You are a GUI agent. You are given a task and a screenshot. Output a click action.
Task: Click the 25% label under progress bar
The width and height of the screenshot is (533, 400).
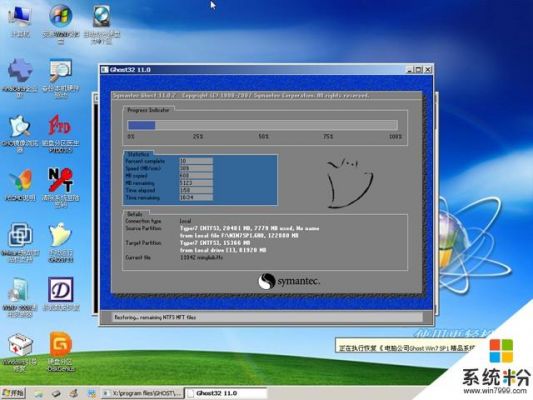pyautogui.click(x=198, y=136)
